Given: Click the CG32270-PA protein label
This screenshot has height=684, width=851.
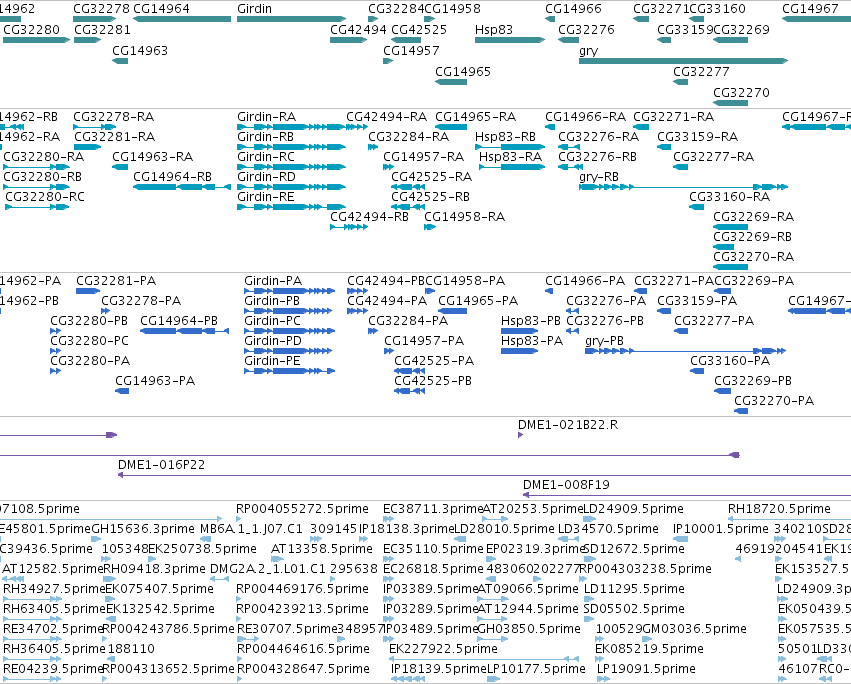Looking at the screenshot, I should click(x=774, y=401).
